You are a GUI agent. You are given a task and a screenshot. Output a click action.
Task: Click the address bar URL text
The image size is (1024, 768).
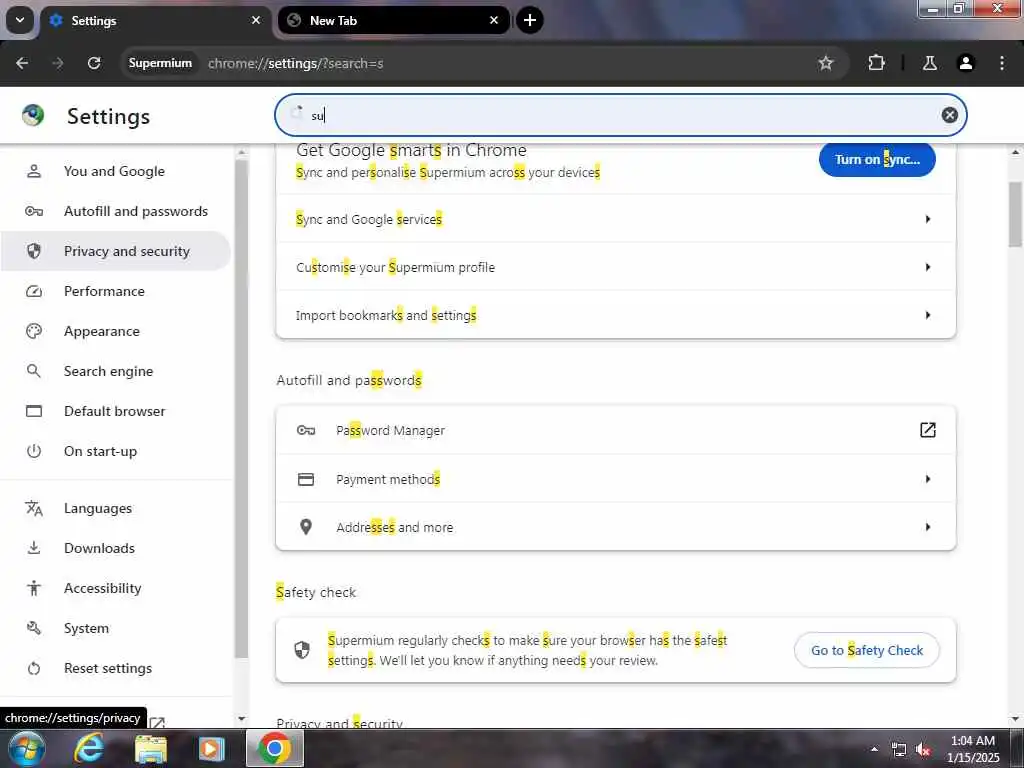click(295, 63)
